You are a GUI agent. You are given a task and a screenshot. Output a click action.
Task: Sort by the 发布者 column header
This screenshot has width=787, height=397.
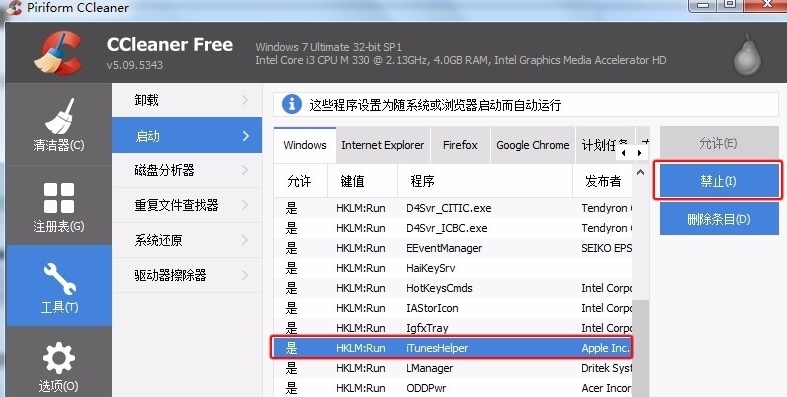pos(602,181)
